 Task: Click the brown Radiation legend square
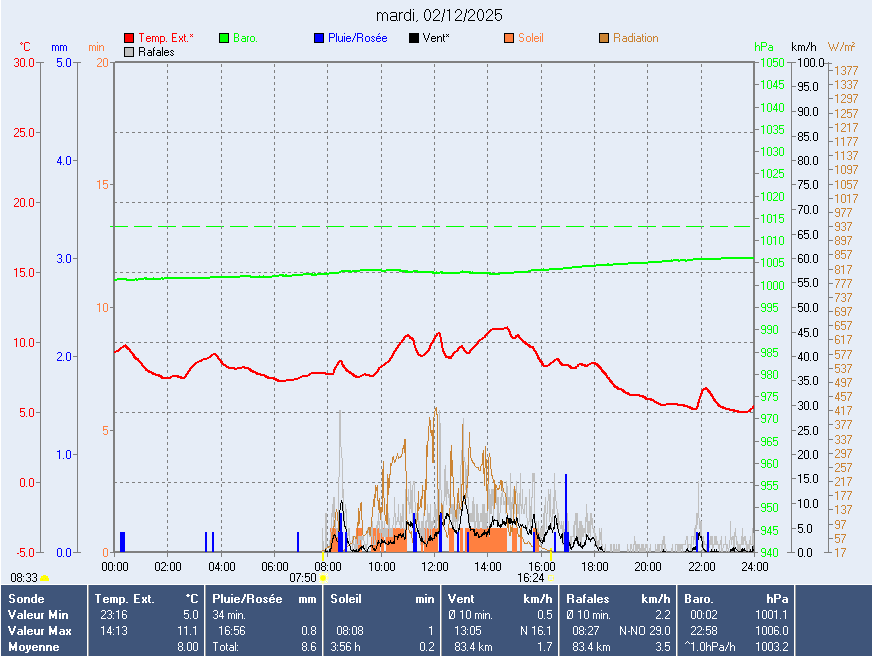pos(604,39)
